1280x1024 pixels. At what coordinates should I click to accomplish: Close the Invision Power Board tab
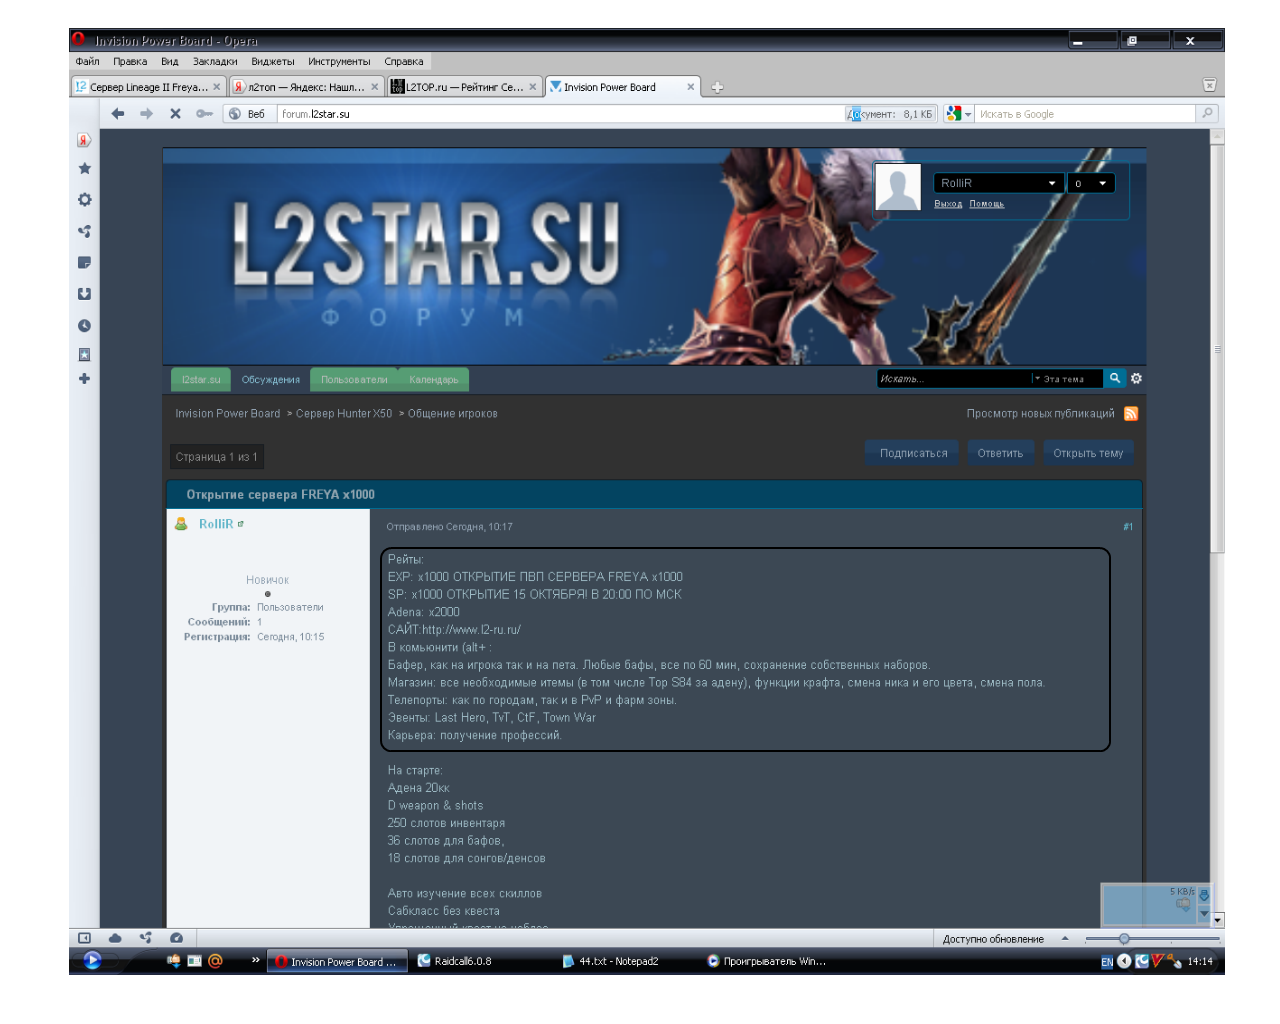[690, 87]
